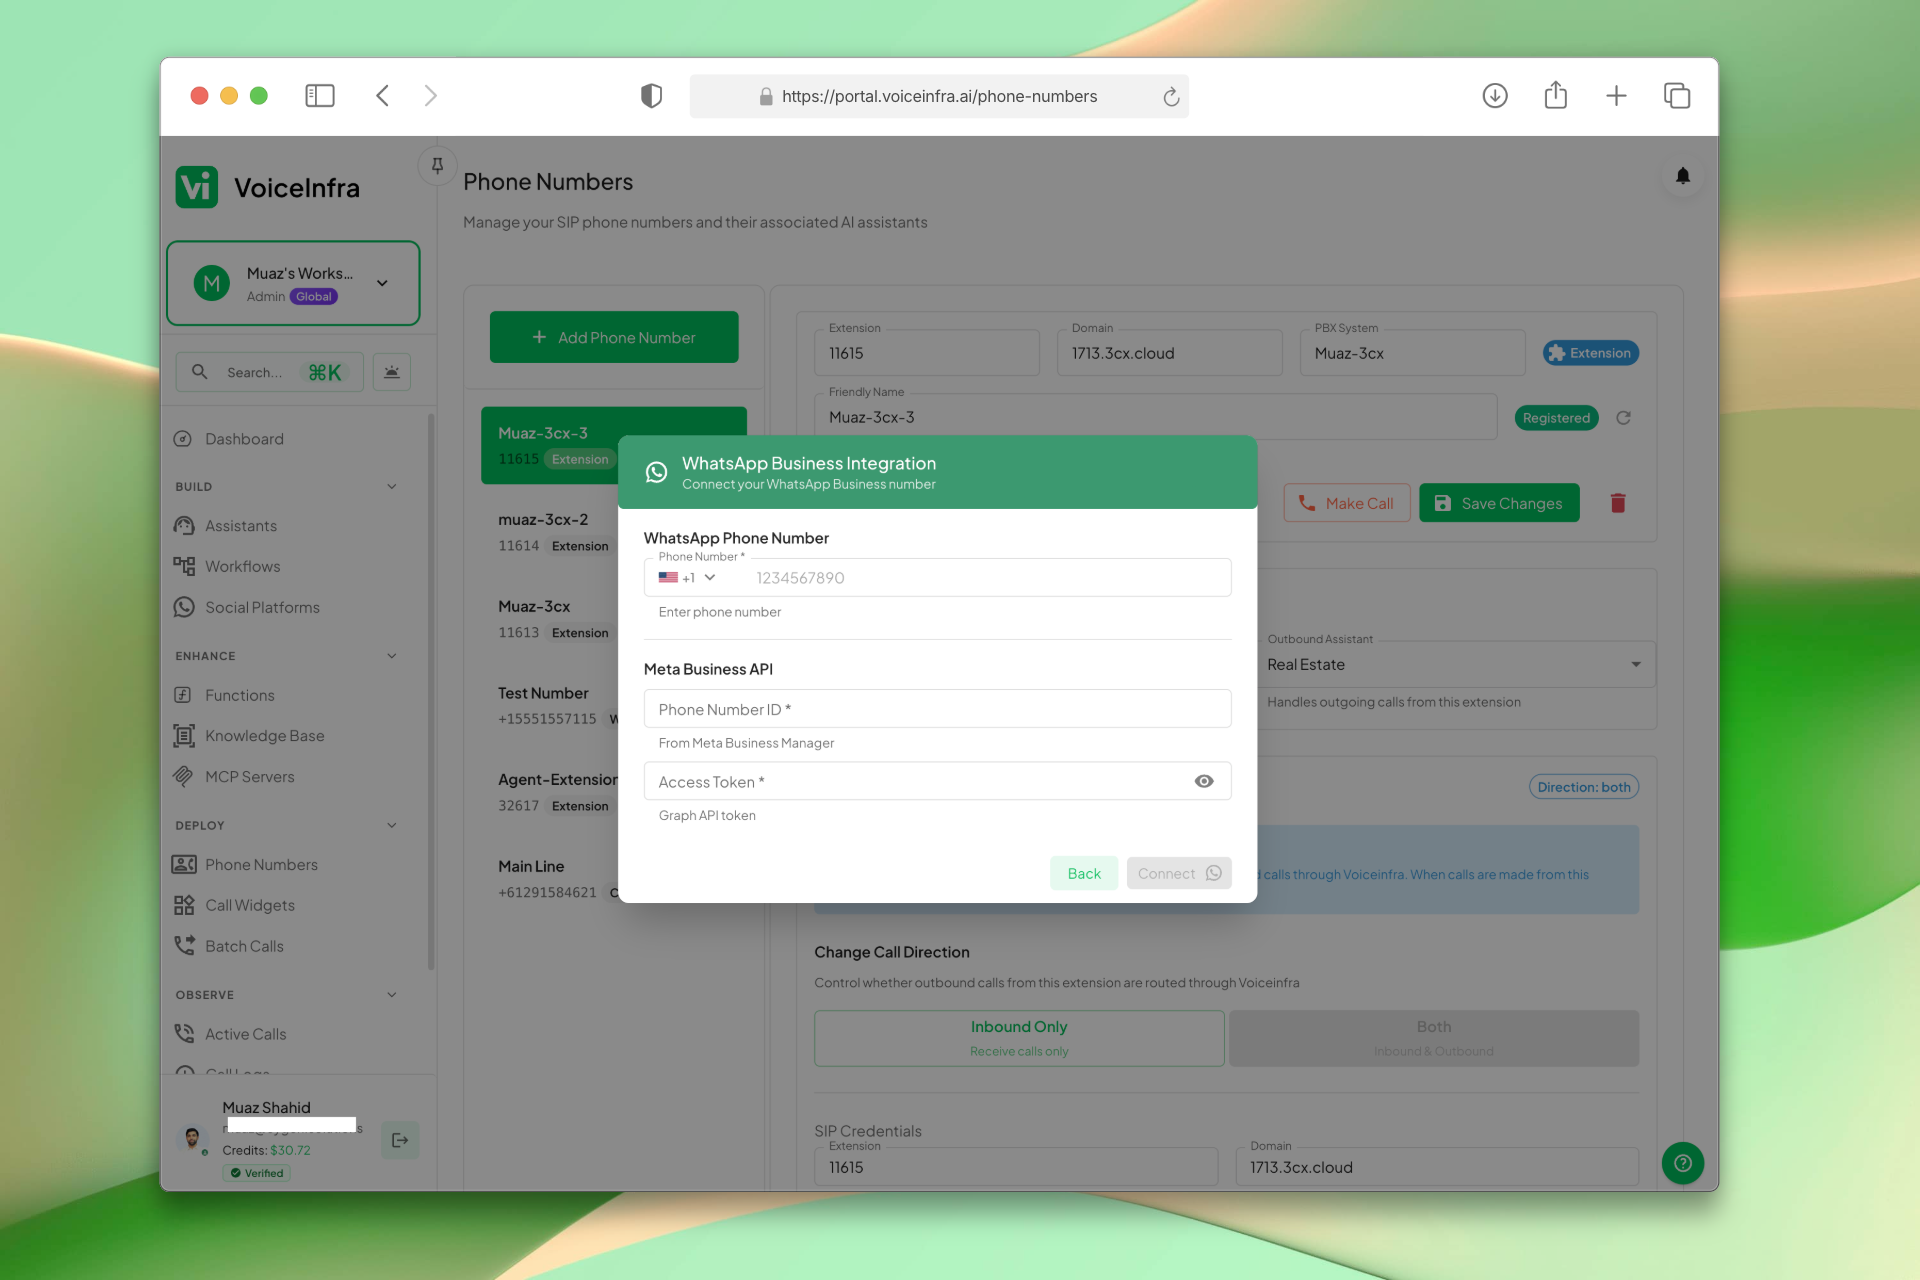1920x1280 pixels.
Task: Click the pin sidebar icon
Action: [437, 166]
